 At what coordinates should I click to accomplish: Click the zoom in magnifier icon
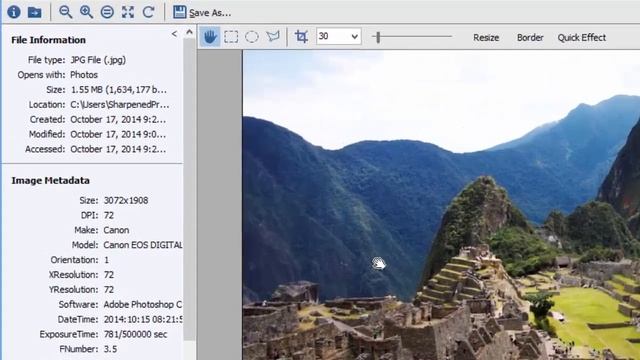86,12
